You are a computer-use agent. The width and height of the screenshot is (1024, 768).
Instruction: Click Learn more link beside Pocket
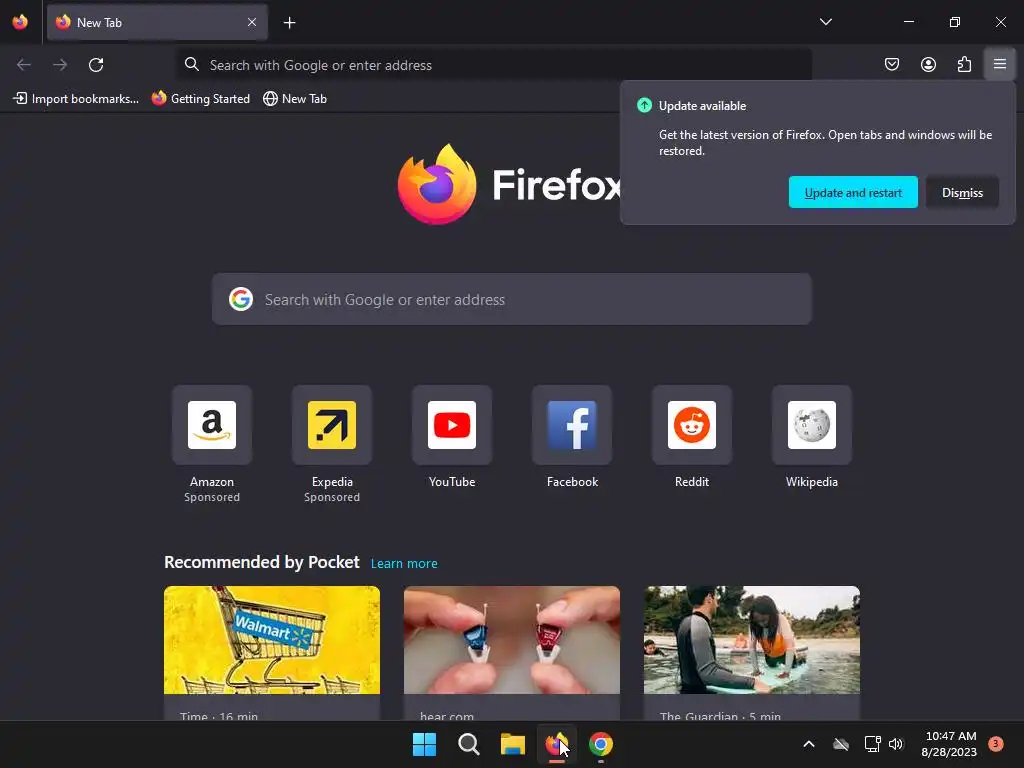click(404, 564)
